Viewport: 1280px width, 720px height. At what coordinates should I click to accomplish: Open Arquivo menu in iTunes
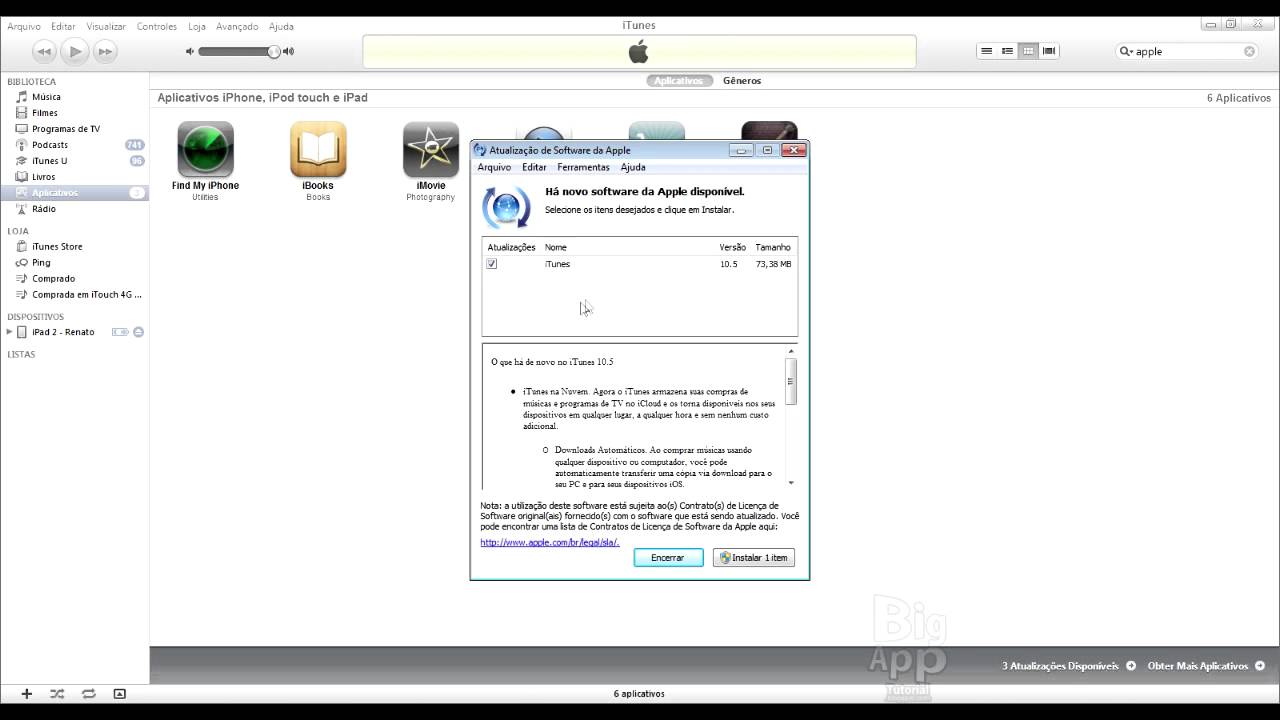pyautogui.click(x=24, y=26)
